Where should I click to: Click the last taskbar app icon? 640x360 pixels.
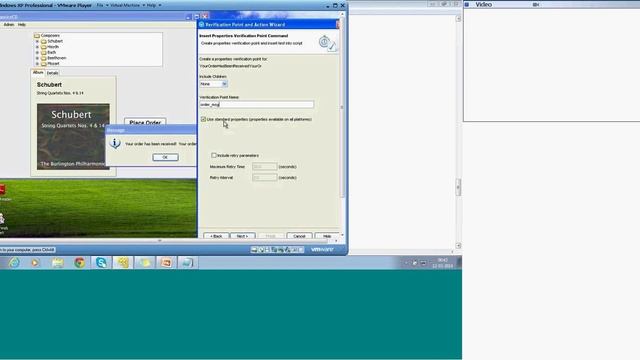187,262
